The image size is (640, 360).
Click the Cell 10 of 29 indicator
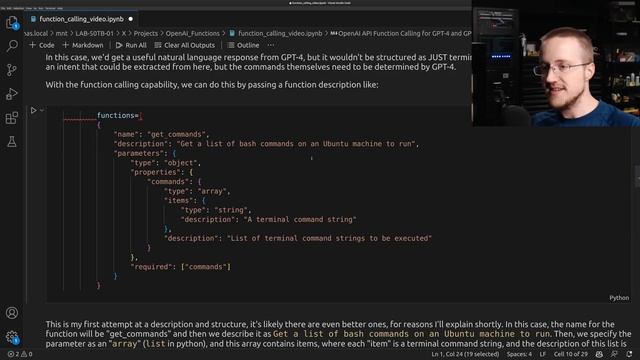(570, 354)
